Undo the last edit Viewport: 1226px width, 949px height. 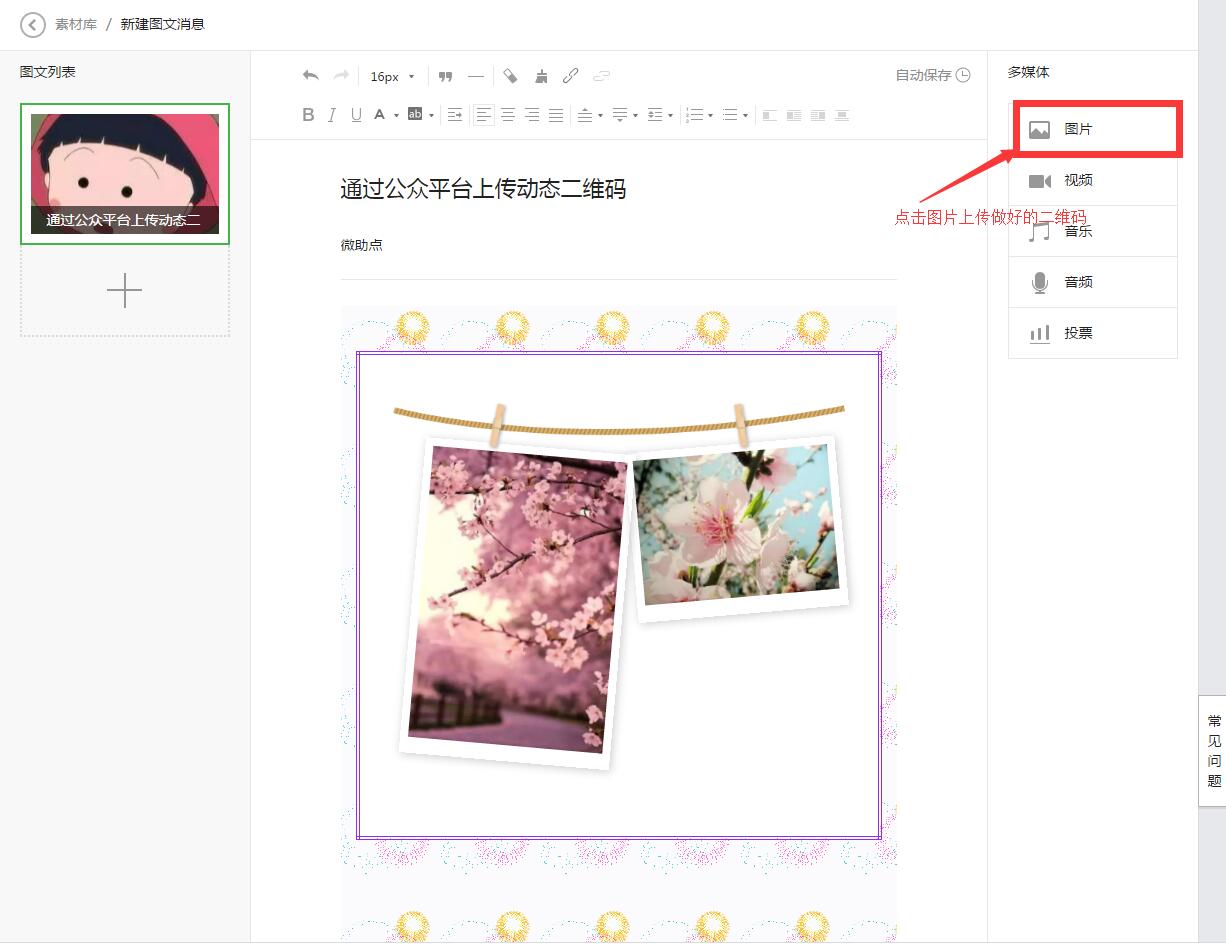pos(311,76)
